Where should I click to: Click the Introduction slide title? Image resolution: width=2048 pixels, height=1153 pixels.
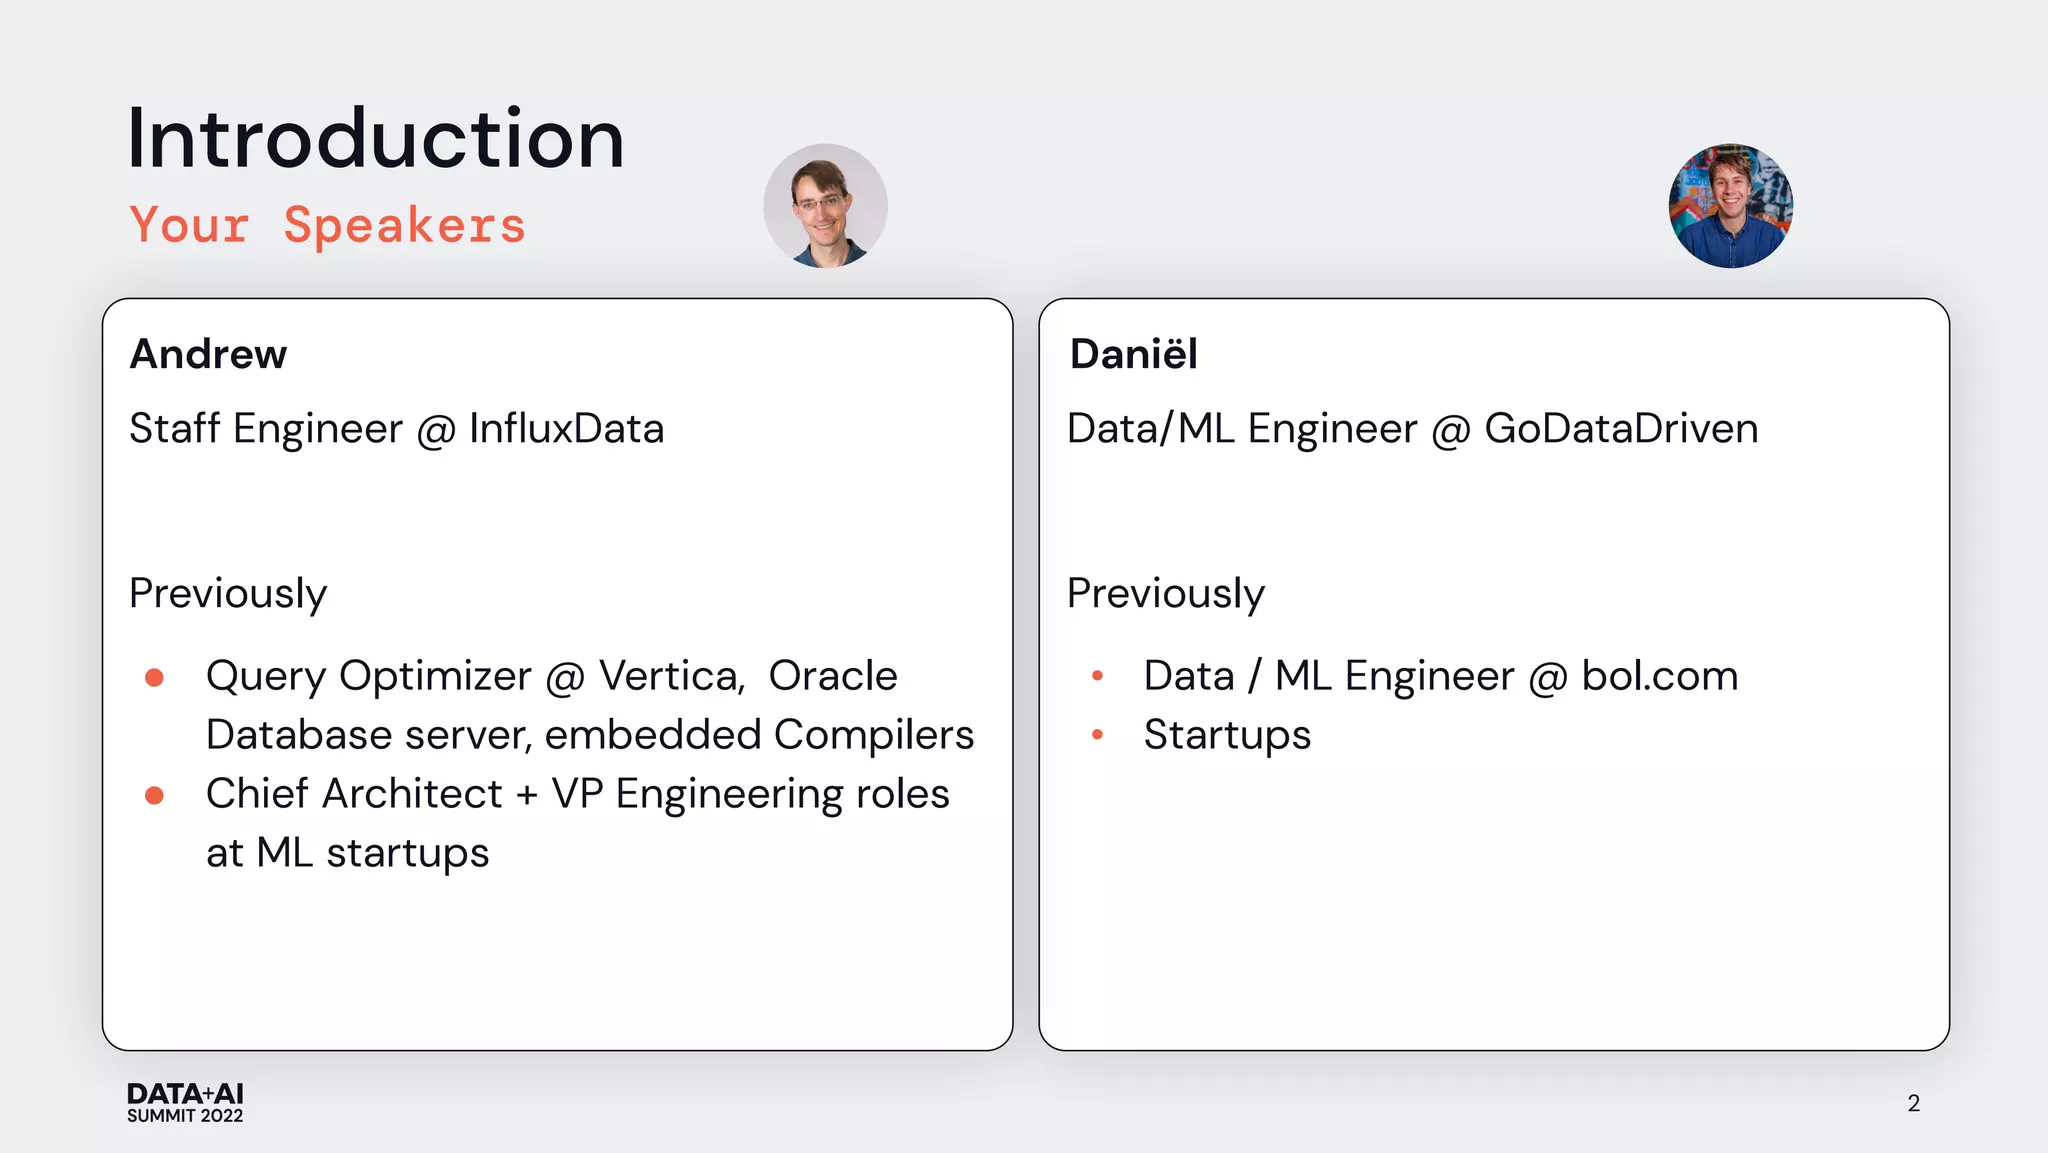(x=376, y=138)
